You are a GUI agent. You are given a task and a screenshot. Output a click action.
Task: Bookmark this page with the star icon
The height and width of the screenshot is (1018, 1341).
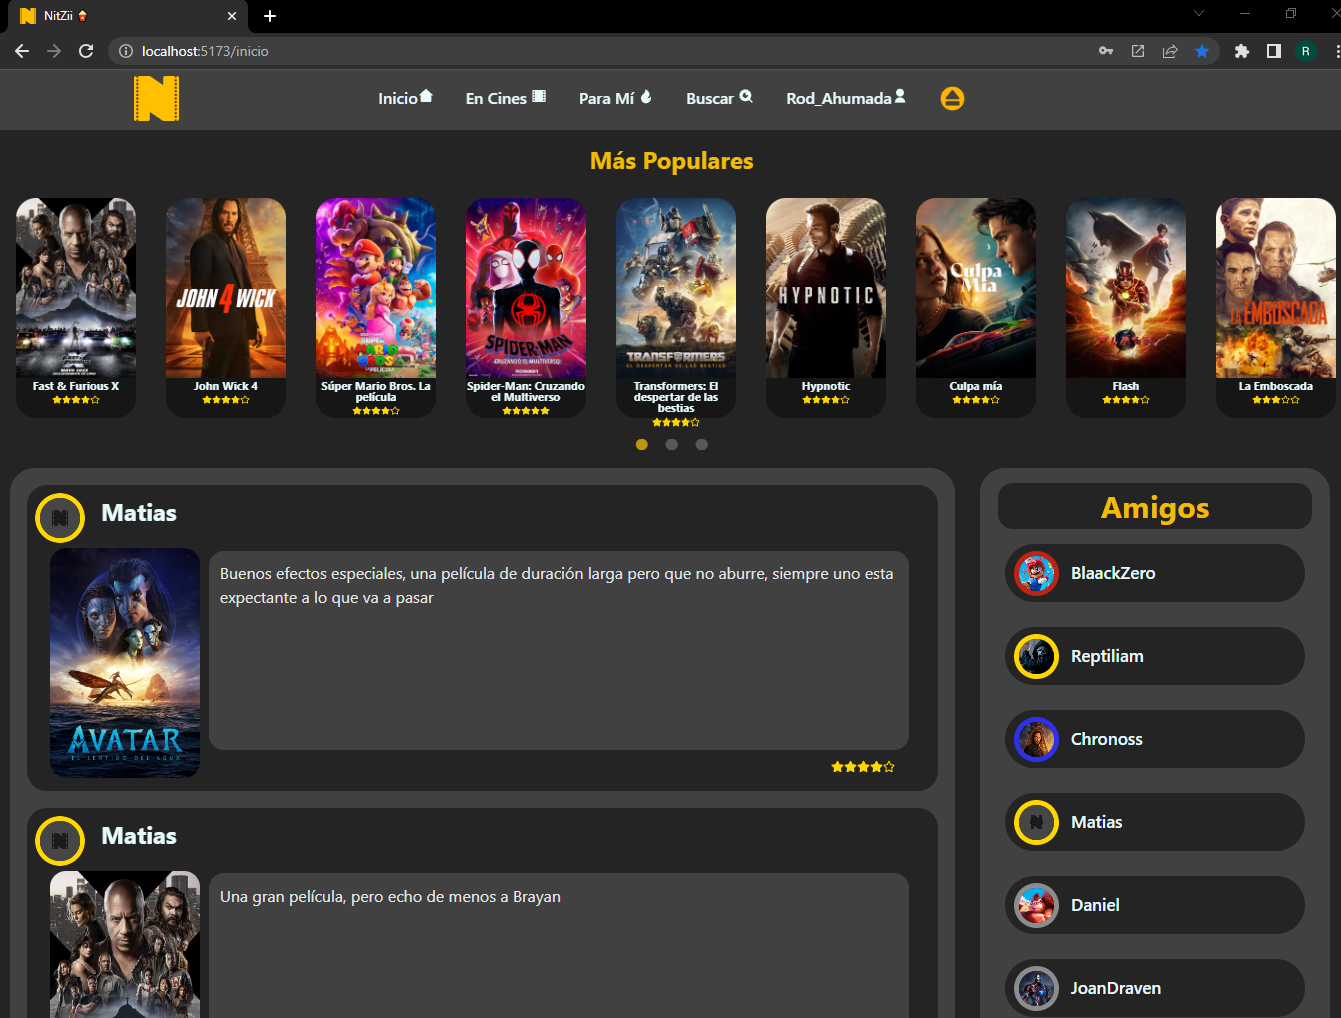[x=1202, y=51]
